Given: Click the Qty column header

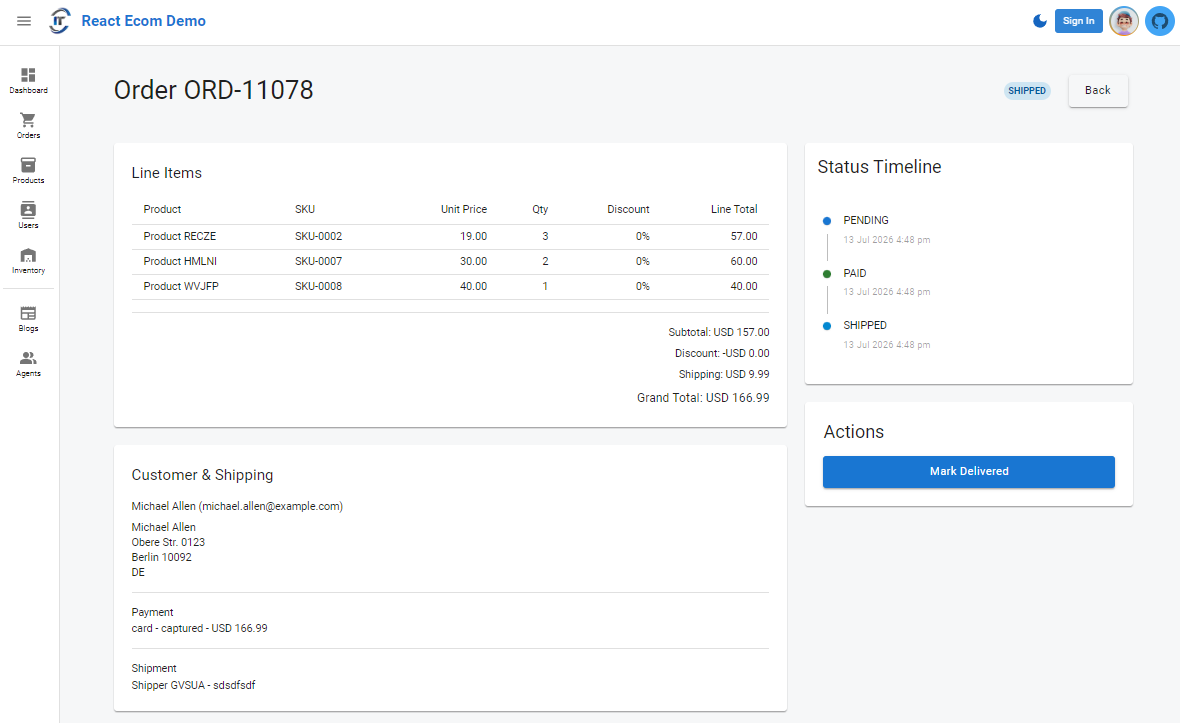Looking at the screenshot, I should click(x=540, y=209).
